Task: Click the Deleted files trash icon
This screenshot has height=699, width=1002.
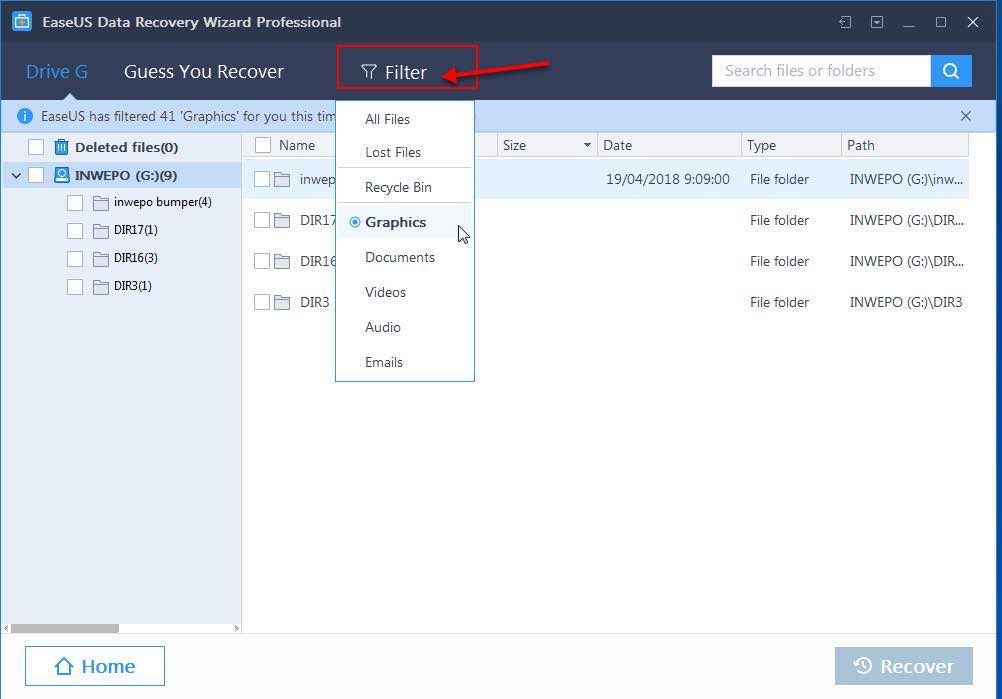Action: [x=61, y=147]
